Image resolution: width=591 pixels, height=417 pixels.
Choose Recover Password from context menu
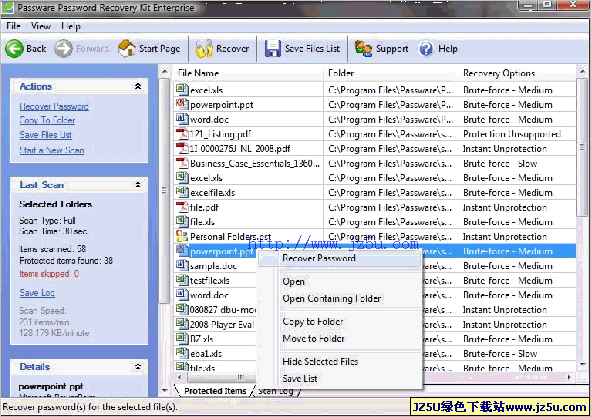click(339, 258)
